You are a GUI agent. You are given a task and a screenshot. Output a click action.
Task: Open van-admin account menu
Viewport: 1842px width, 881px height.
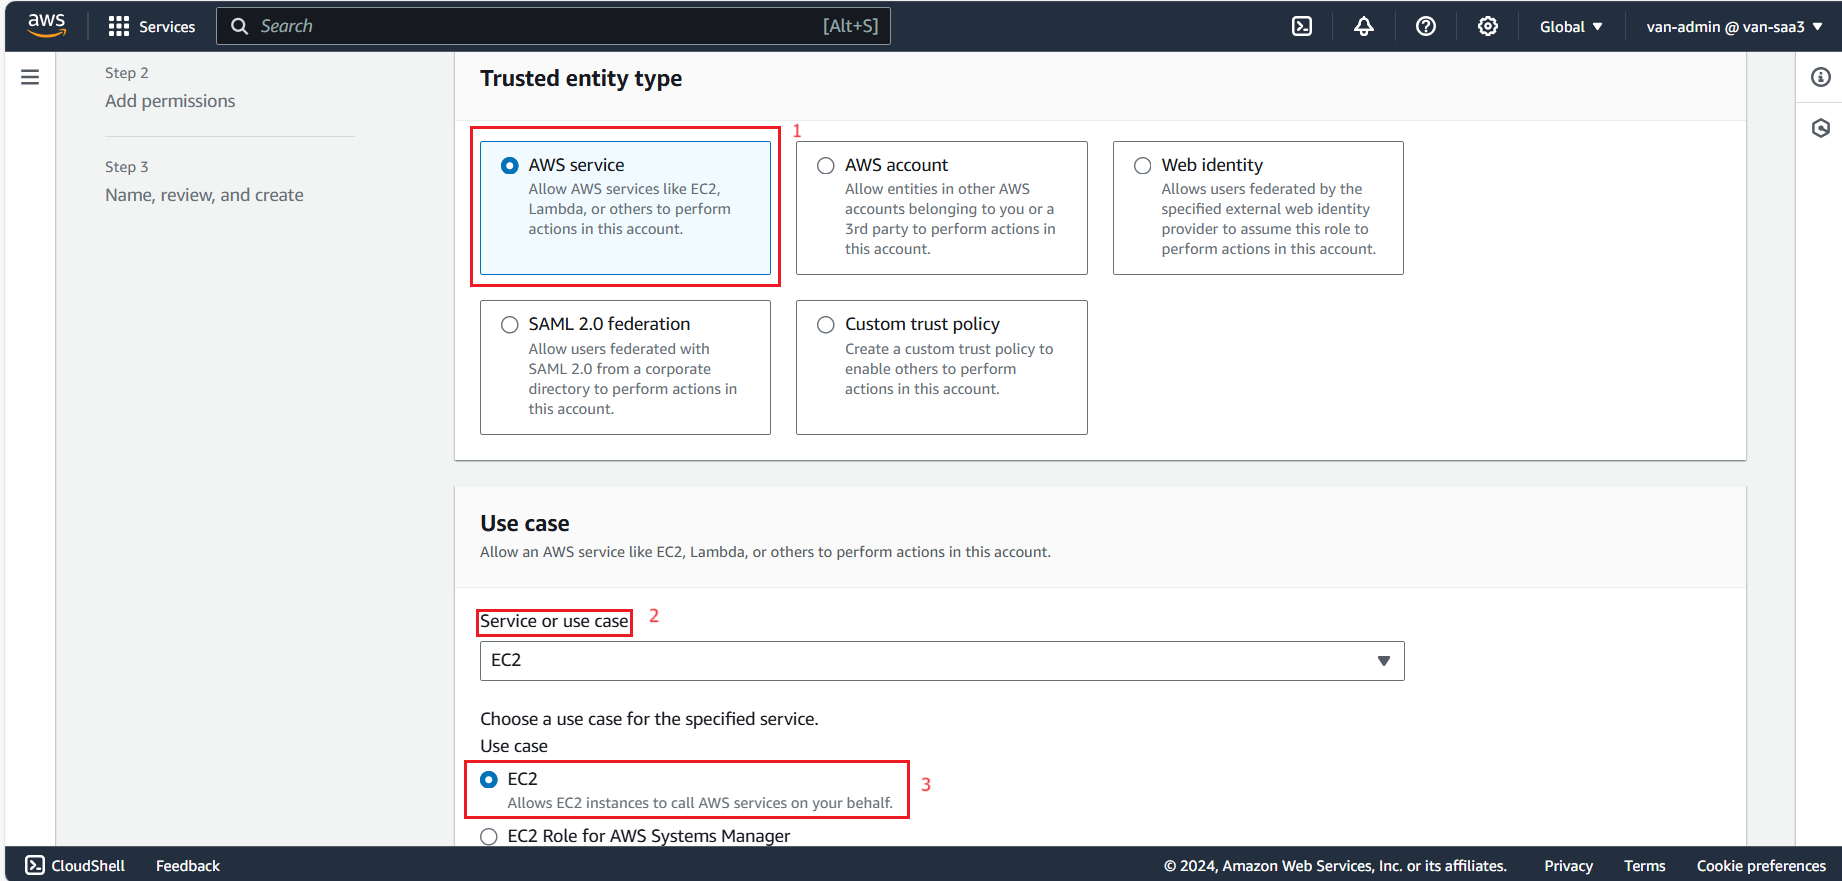pos(1735,27)
